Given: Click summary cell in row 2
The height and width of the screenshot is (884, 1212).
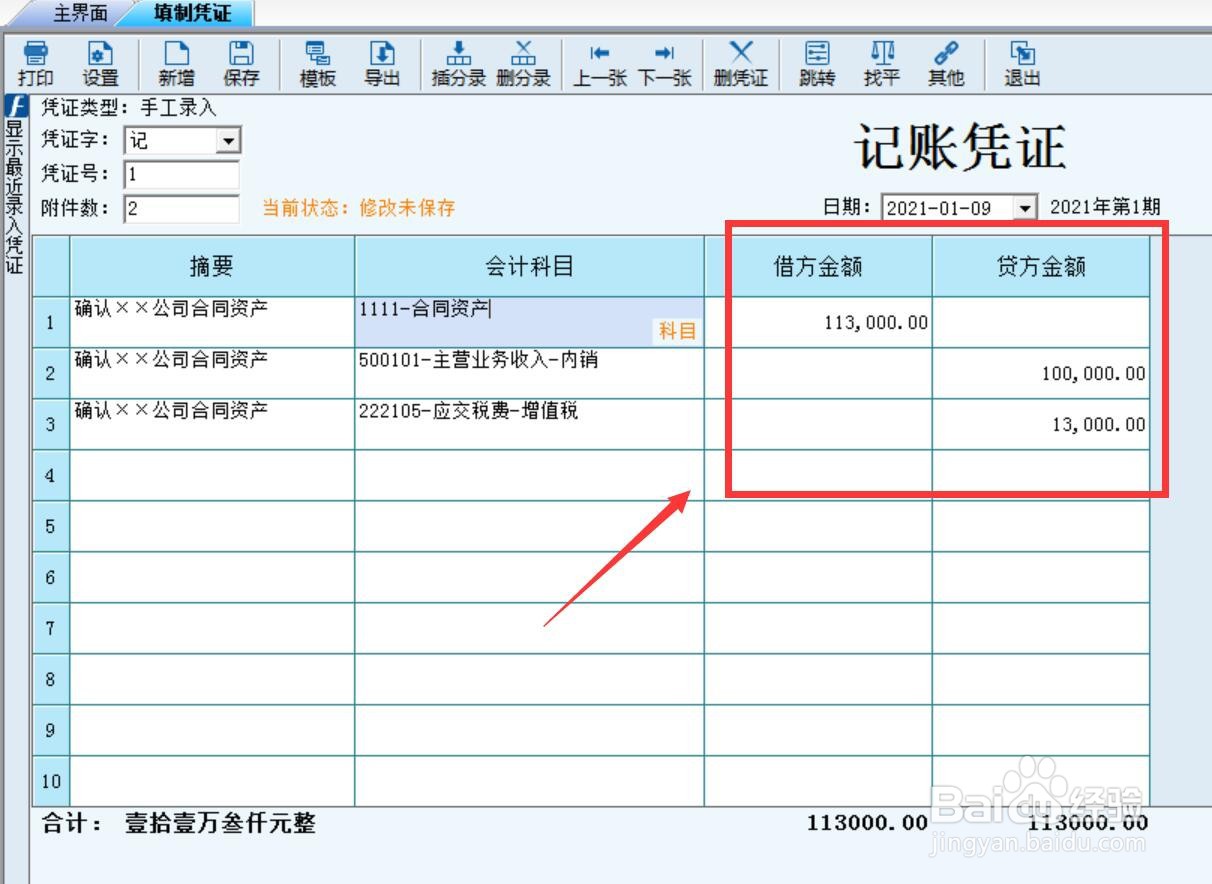Looking at the screenshot, I should [212, 373].
